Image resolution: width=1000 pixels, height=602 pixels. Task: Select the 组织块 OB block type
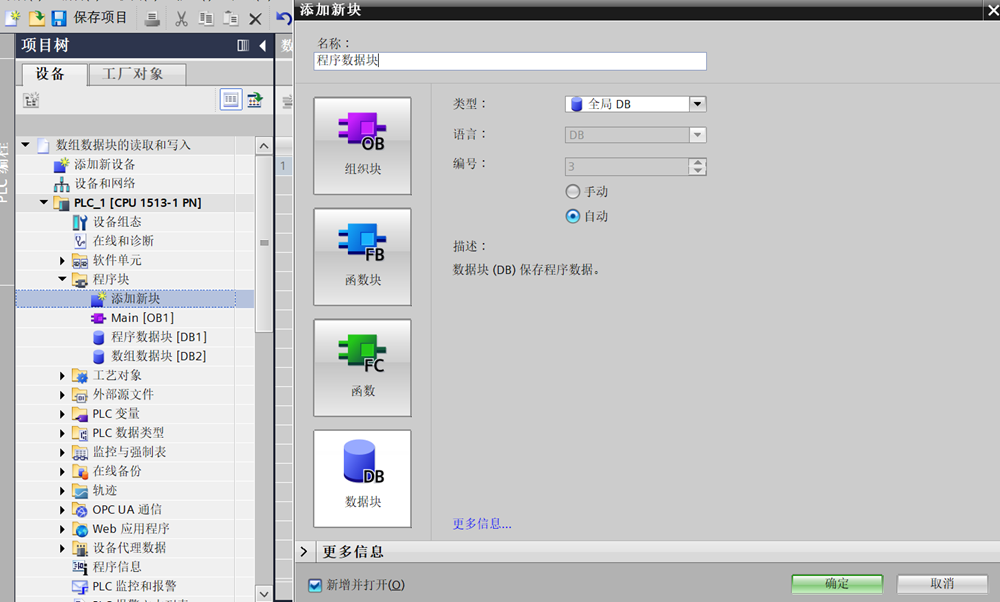362,146
